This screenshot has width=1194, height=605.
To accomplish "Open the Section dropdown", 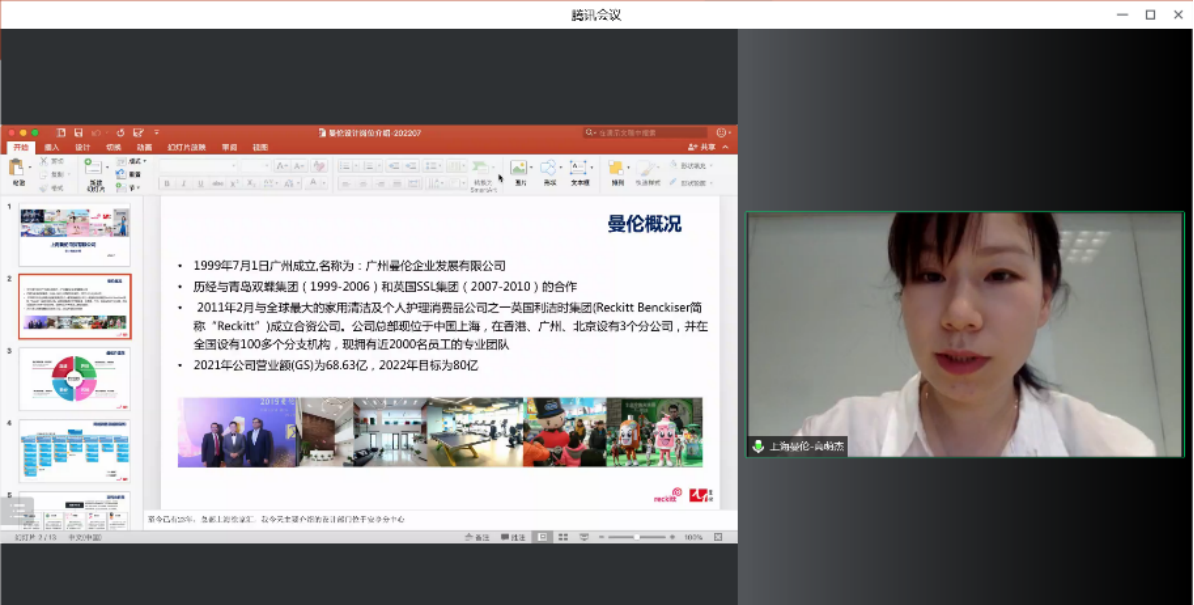I will pos(127,188).
